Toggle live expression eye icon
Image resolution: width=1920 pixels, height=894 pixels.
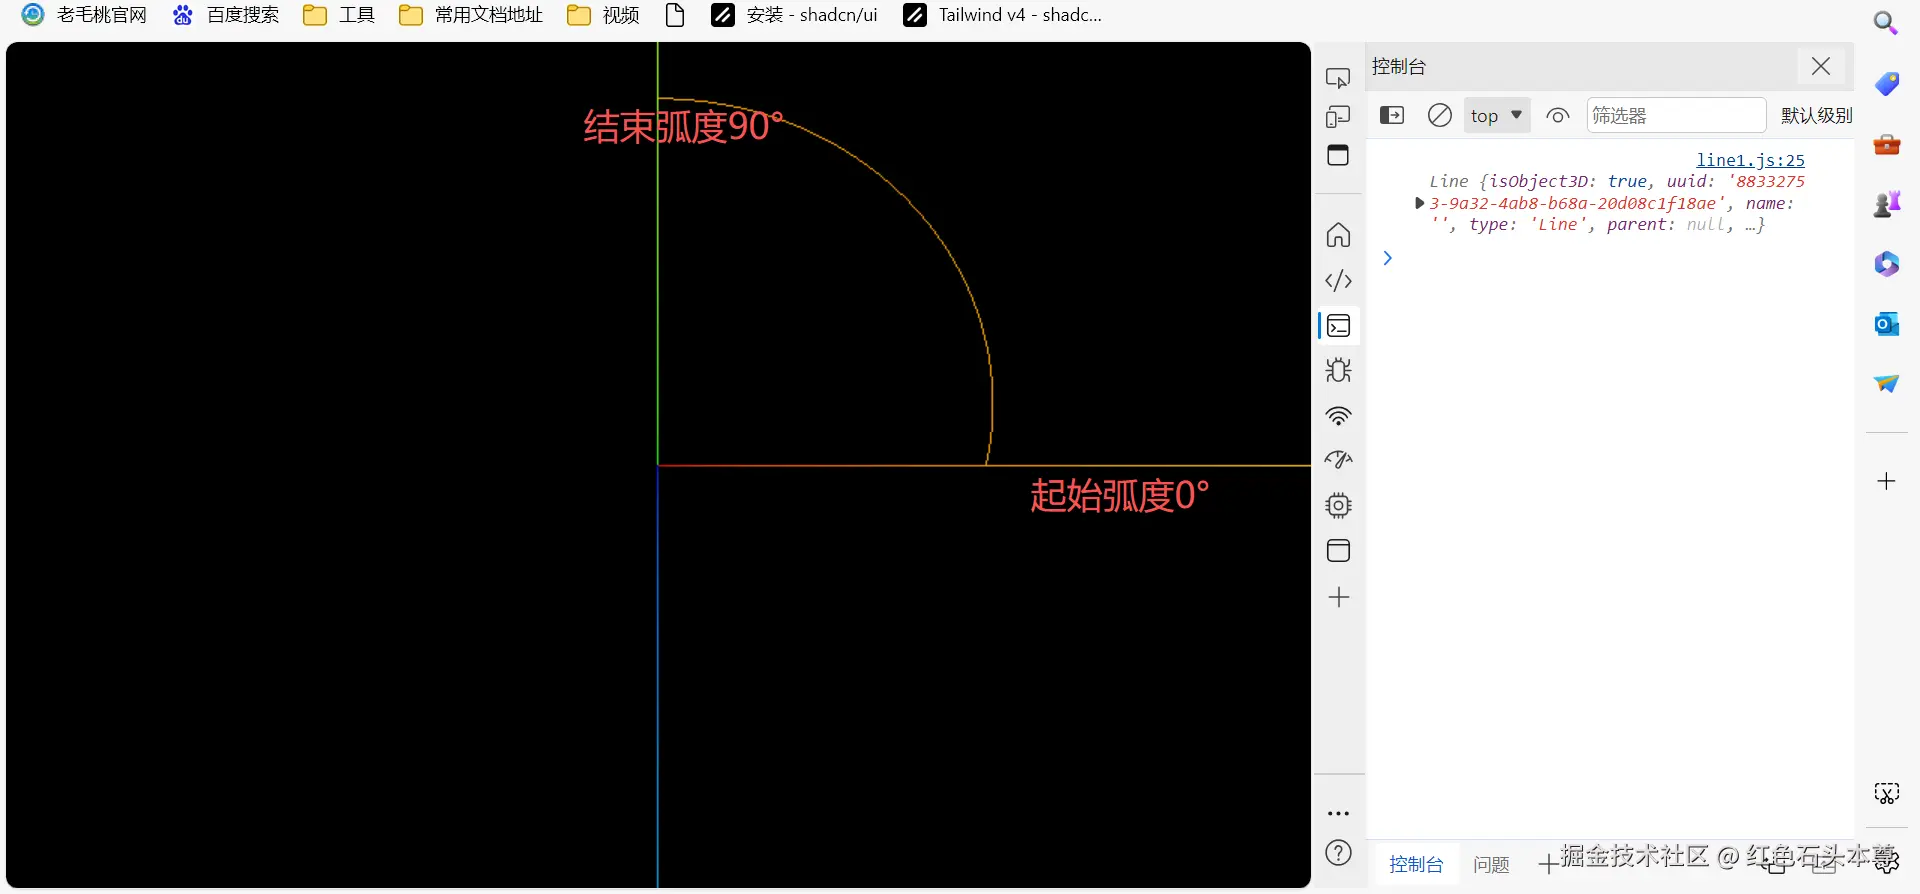pyautogui.click(x=1557, y=116)
